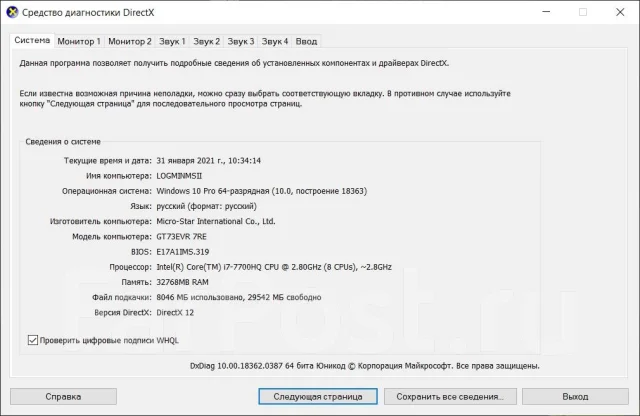Image resolution: width=640 pixels, height=416 pixels.
Task: Click the Следующая страница button
Action: (x=318, y=396)
